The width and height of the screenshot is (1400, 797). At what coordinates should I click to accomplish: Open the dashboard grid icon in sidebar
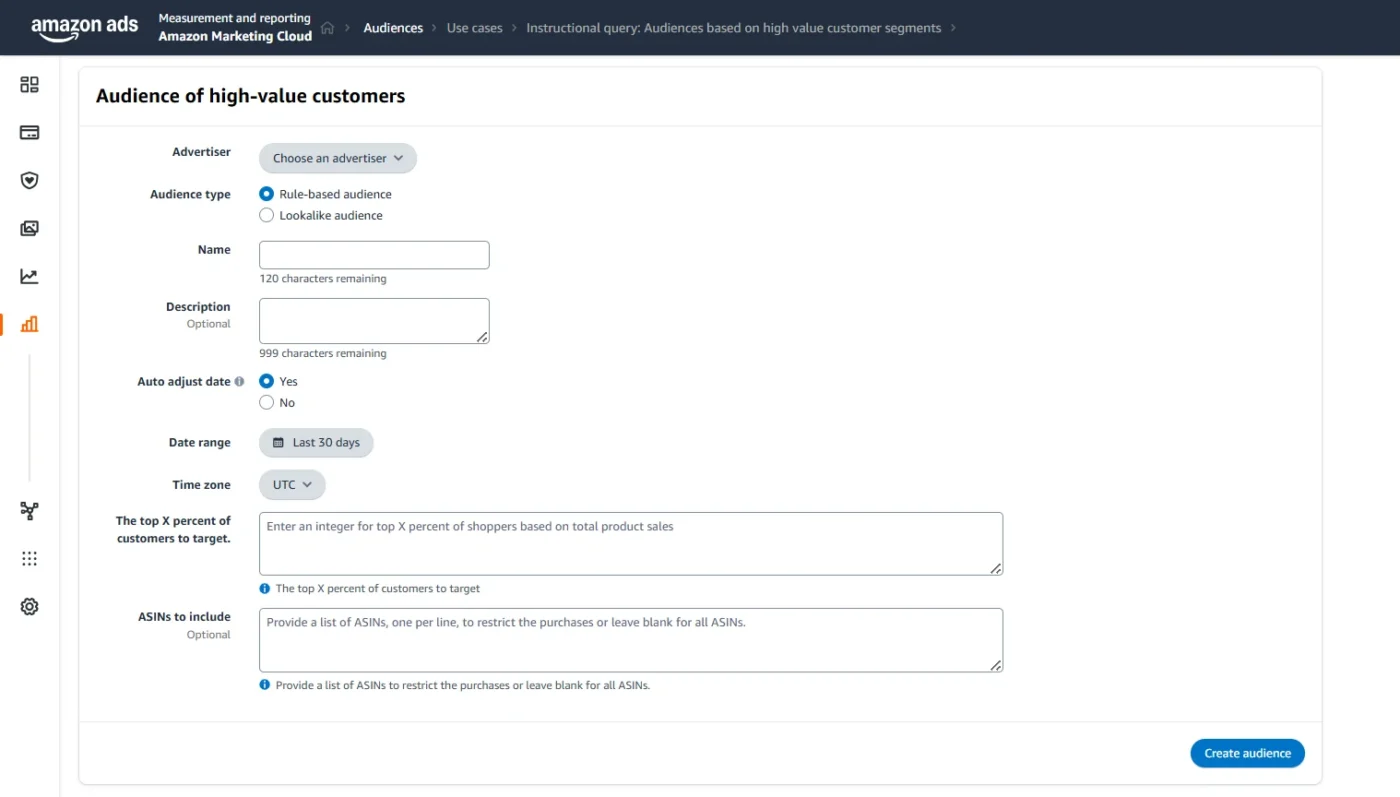tap(29, 85)
